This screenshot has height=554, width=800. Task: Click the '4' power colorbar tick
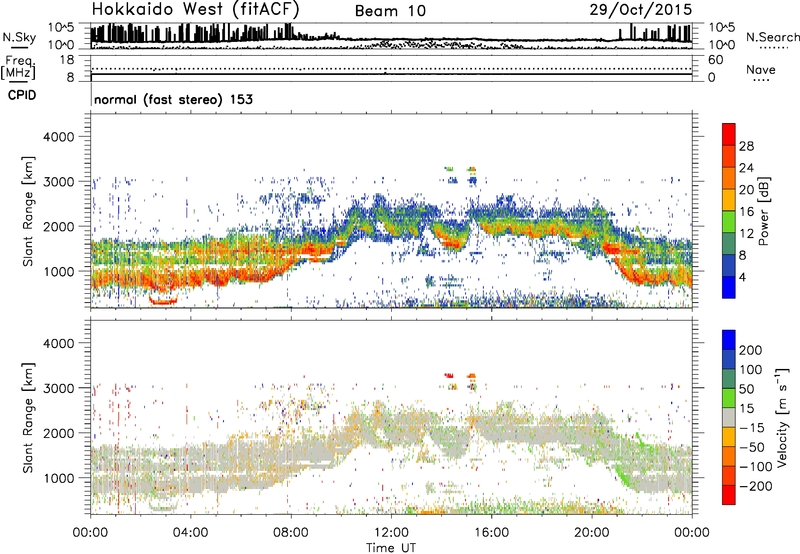coord(743,277)
